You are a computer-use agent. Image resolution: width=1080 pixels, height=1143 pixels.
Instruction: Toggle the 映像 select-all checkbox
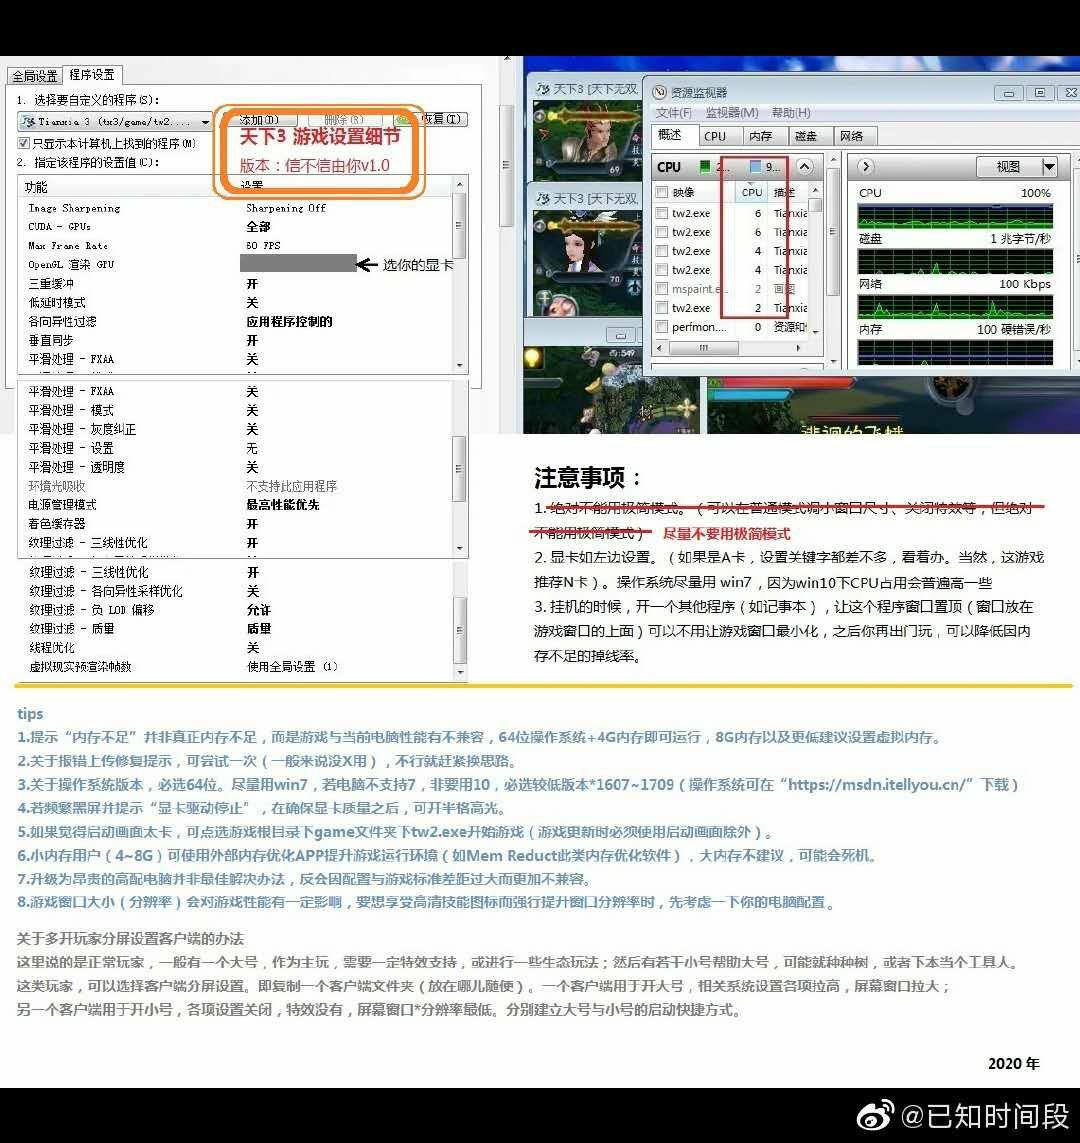662,192
